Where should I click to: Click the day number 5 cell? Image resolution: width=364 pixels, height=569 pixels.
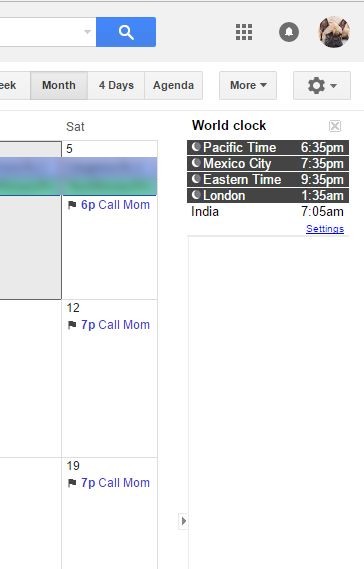coord(69,149)
